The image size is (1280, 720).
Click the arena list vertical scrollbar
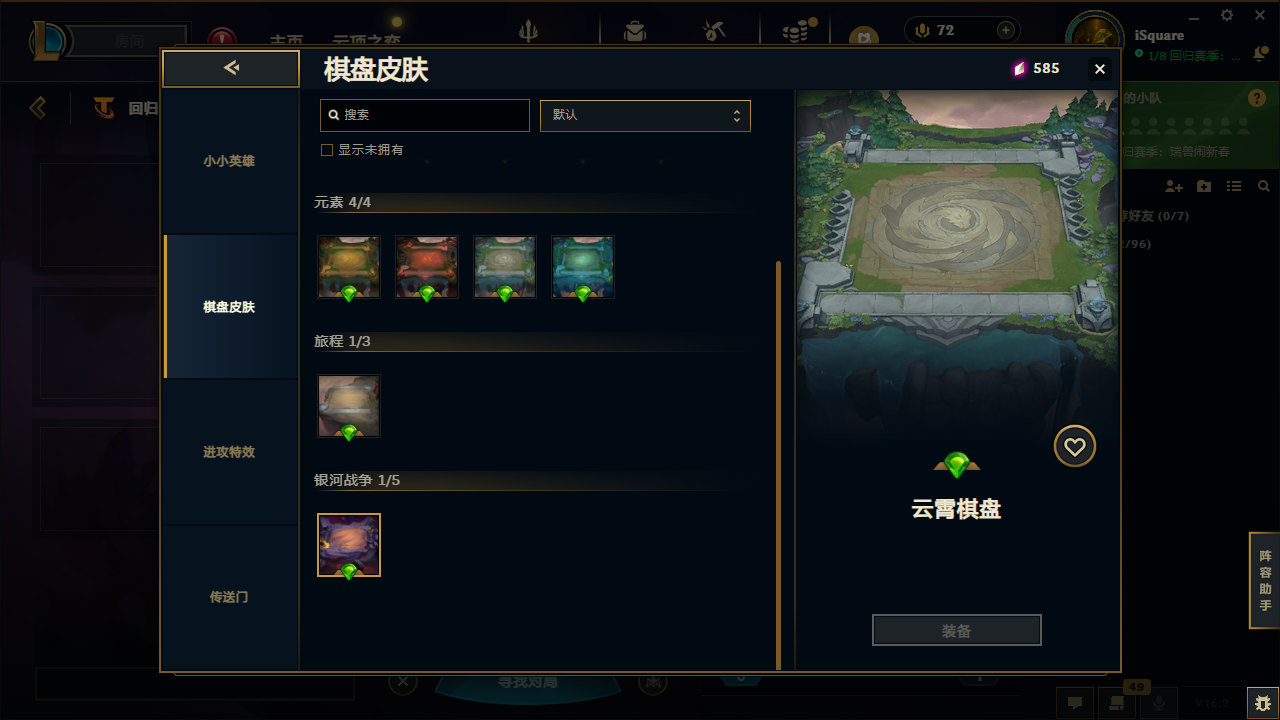point(778,465)
